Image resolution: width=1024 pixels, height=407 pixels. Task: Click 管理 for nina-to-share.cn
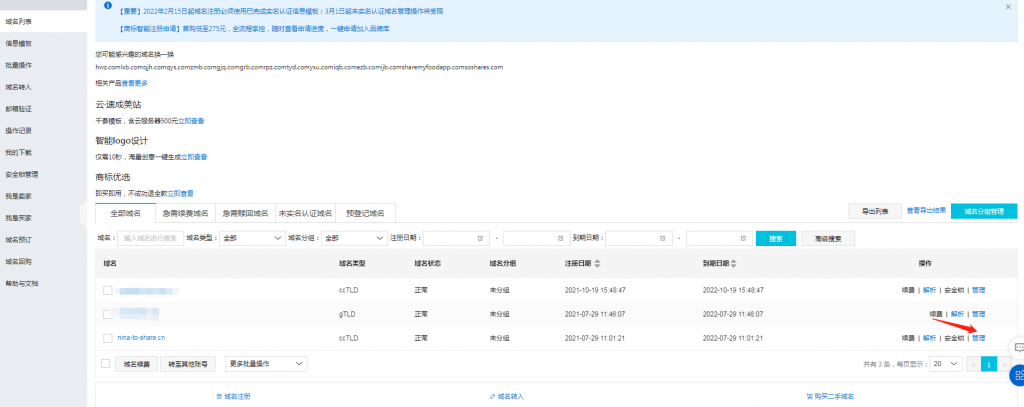click(978, 338)
